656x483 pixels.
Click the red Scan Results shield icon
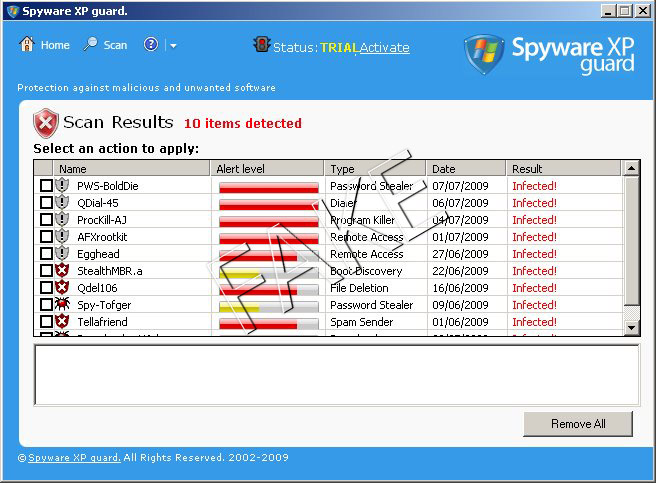point(46,123)
